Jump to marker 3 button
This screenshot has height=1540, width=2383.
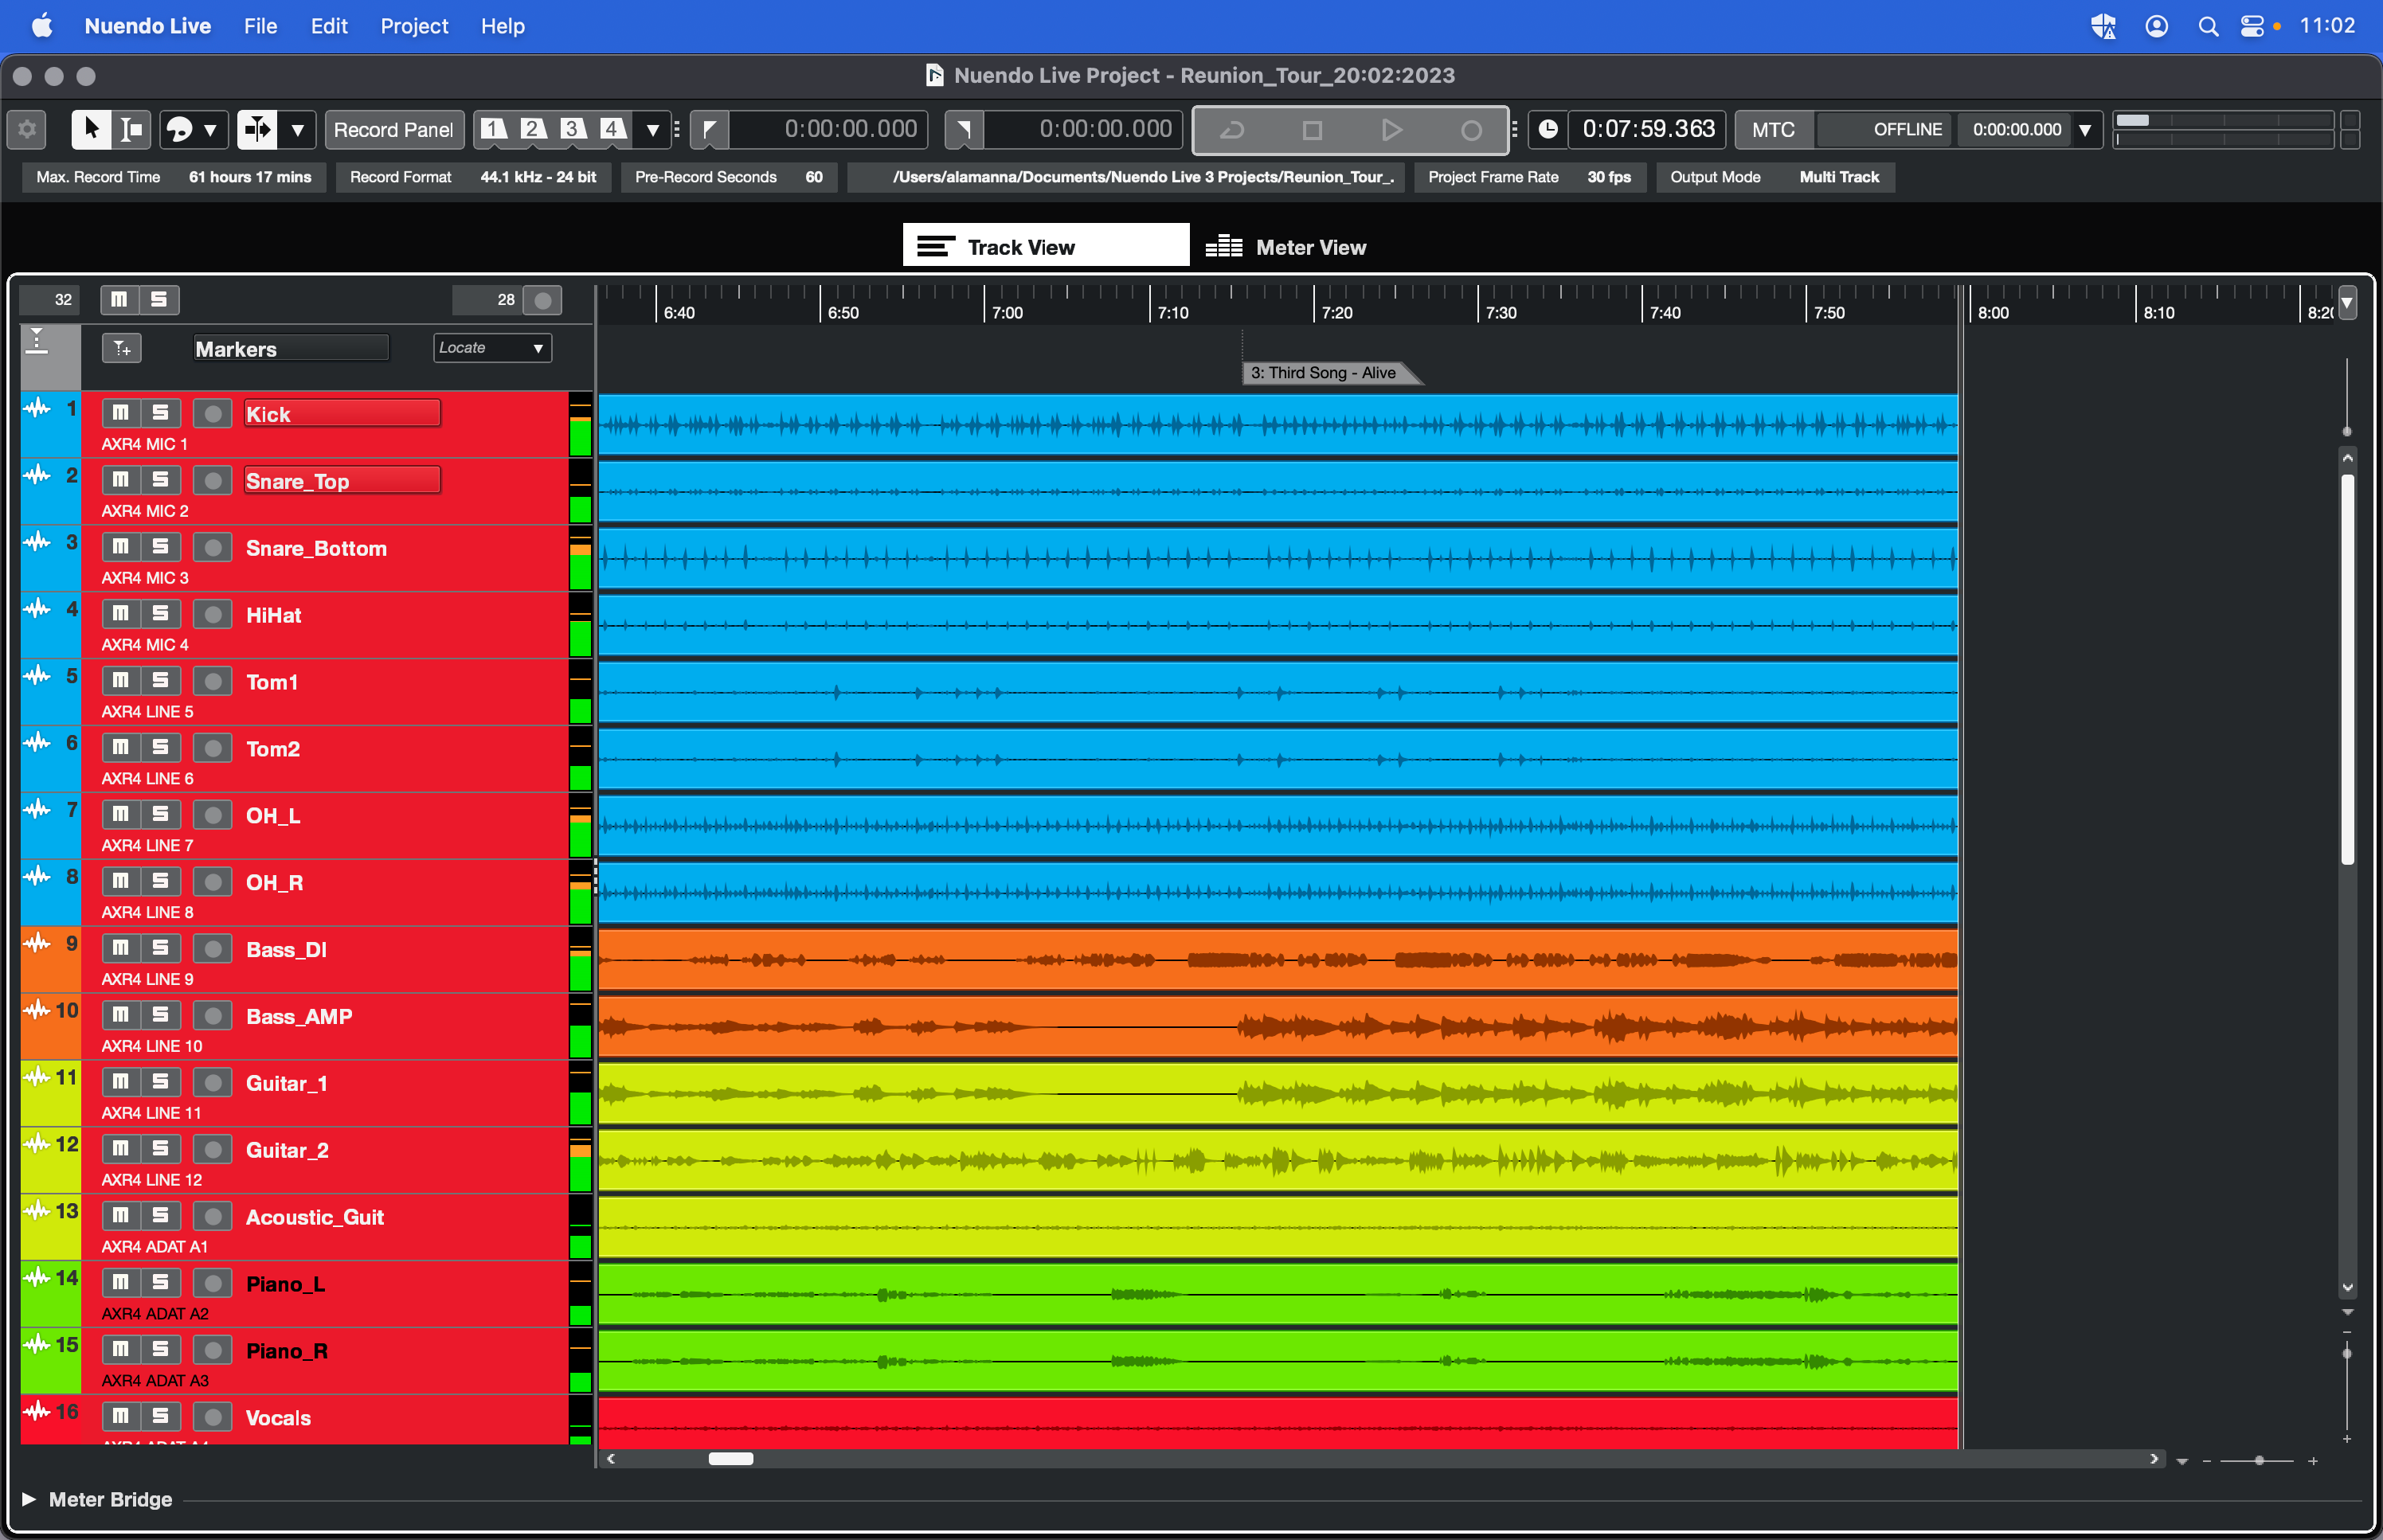tap(572, 129)
